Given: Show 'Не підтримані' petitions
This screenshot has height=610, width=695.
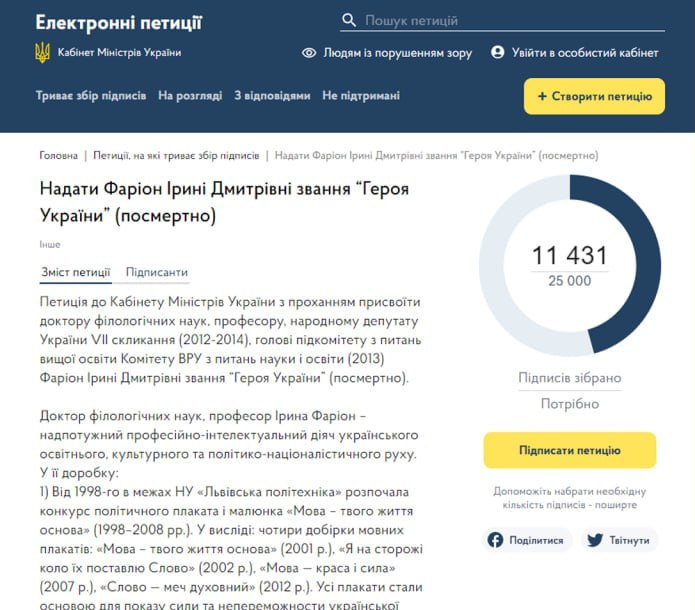Looking at the screenshot, I should [360, 96].
